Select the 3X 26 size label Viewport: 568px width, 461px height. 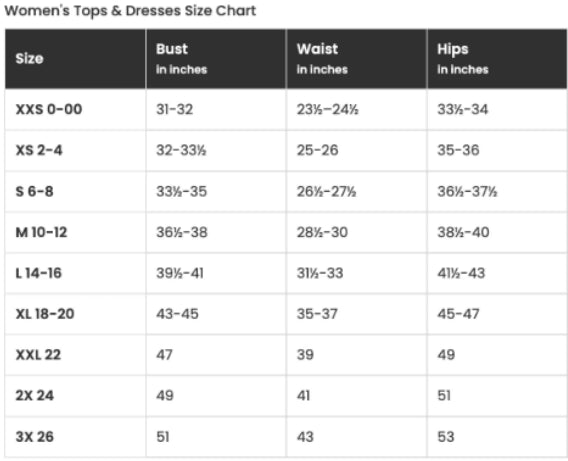click(34, 437)
